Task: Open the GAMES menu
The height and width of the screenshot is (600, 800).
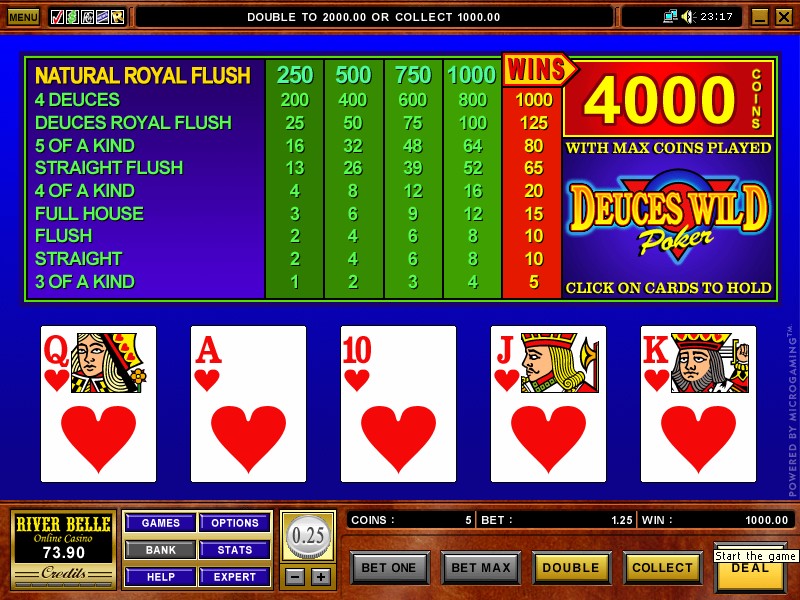Action: pyautogui.click(x=160, y=523)
